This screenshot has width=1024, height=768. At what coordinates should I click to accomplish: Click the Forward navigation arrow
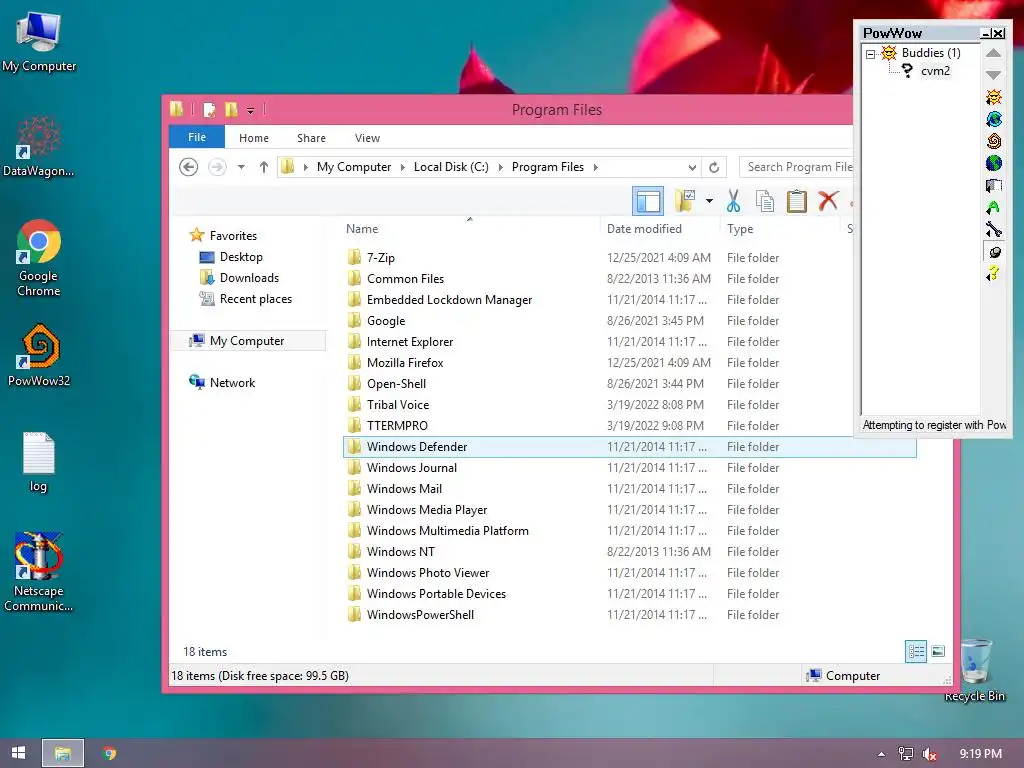click(x=217, y=167)
